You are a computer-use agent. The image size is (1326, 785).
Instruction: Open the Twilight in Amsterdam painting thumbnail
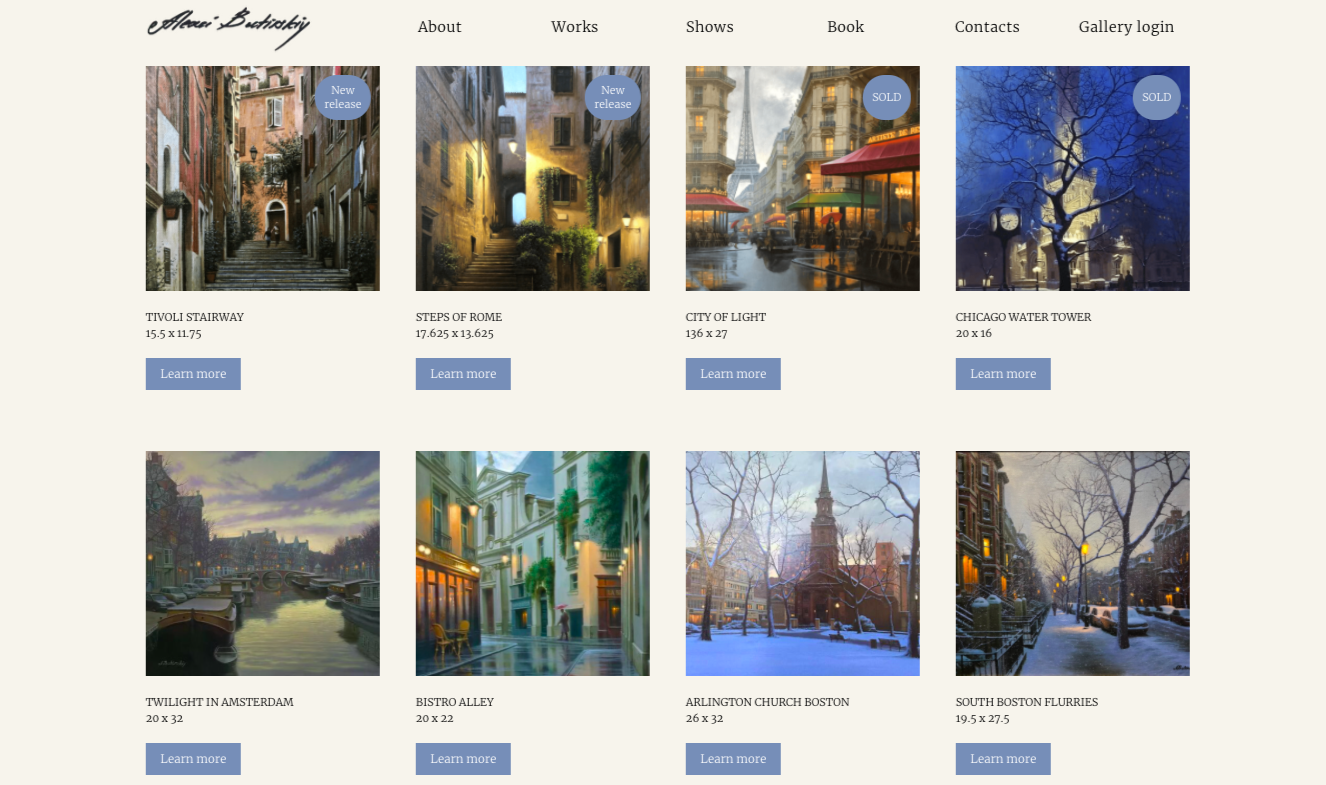click(x=263, y=563)
